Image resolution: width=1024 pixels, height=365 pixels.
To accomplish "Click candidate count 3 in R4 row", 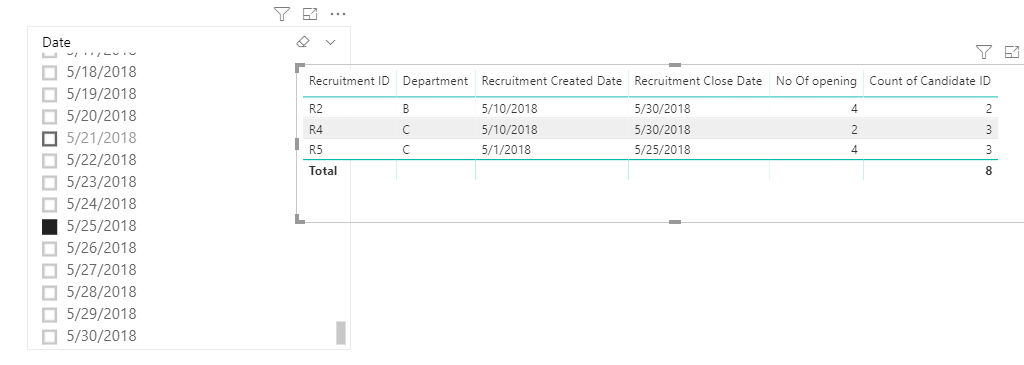I will tap(989, 129).
